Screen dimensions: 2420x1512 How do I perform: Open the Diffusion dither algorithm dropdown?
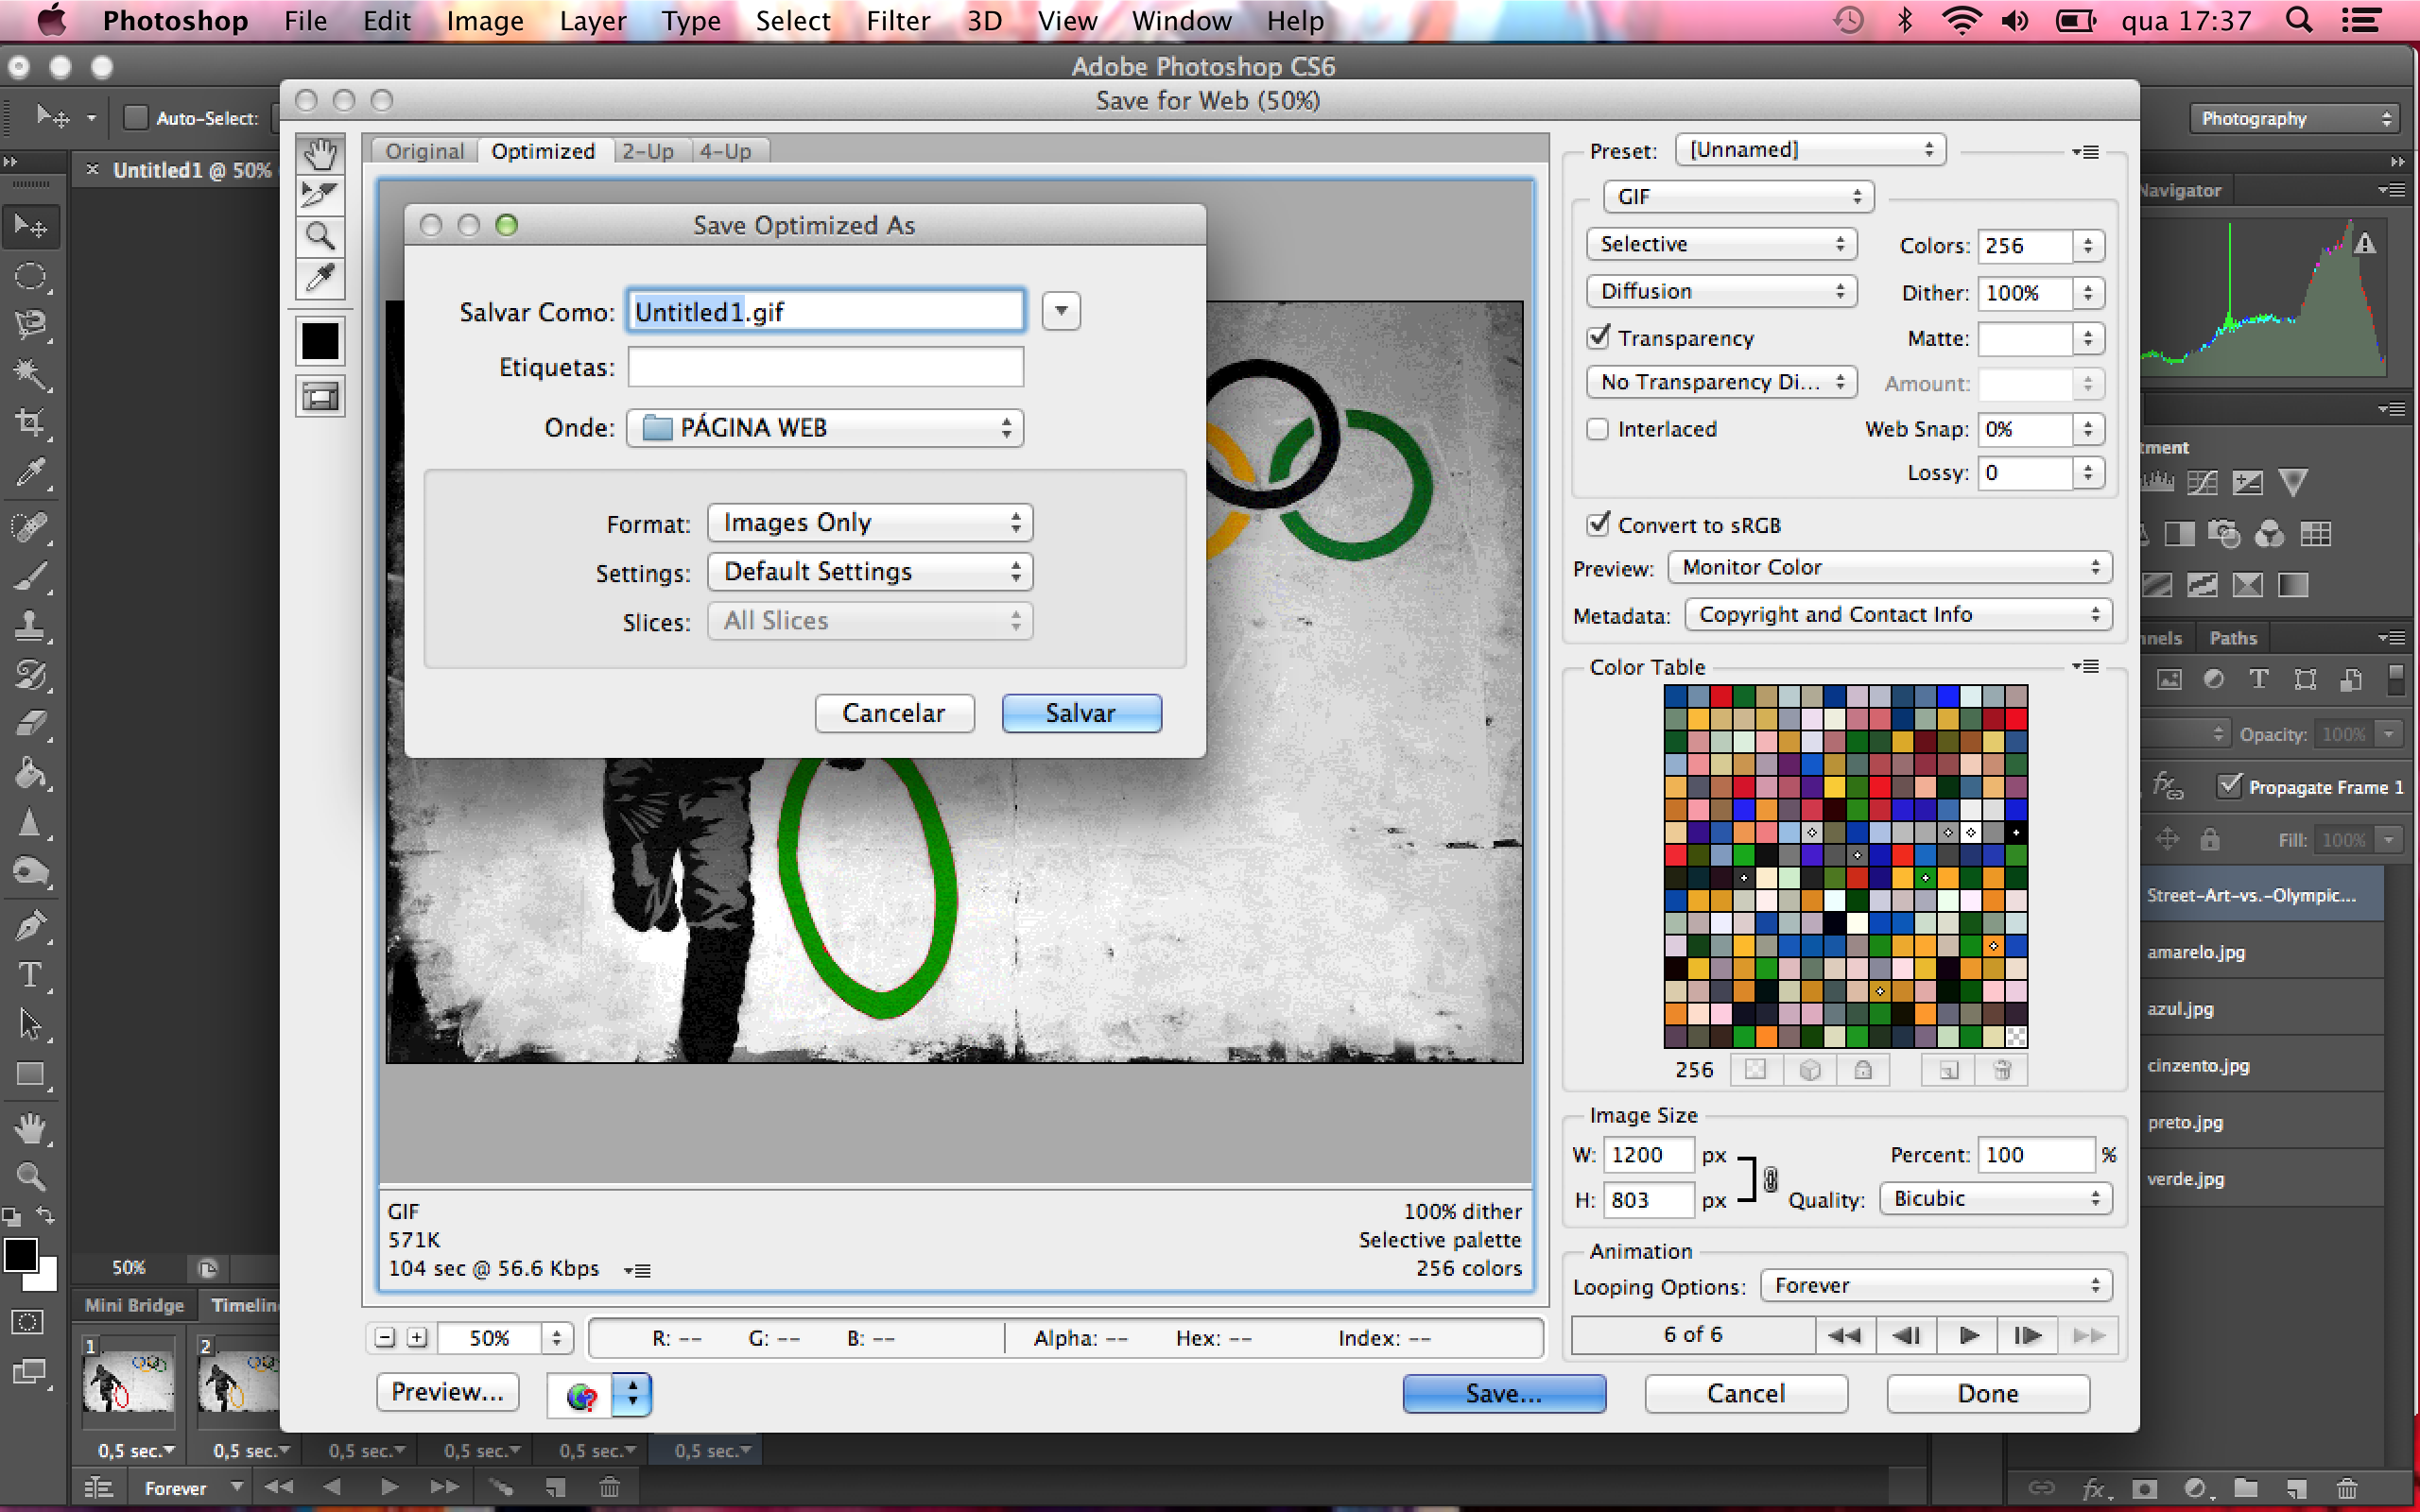coord(1721,291)
